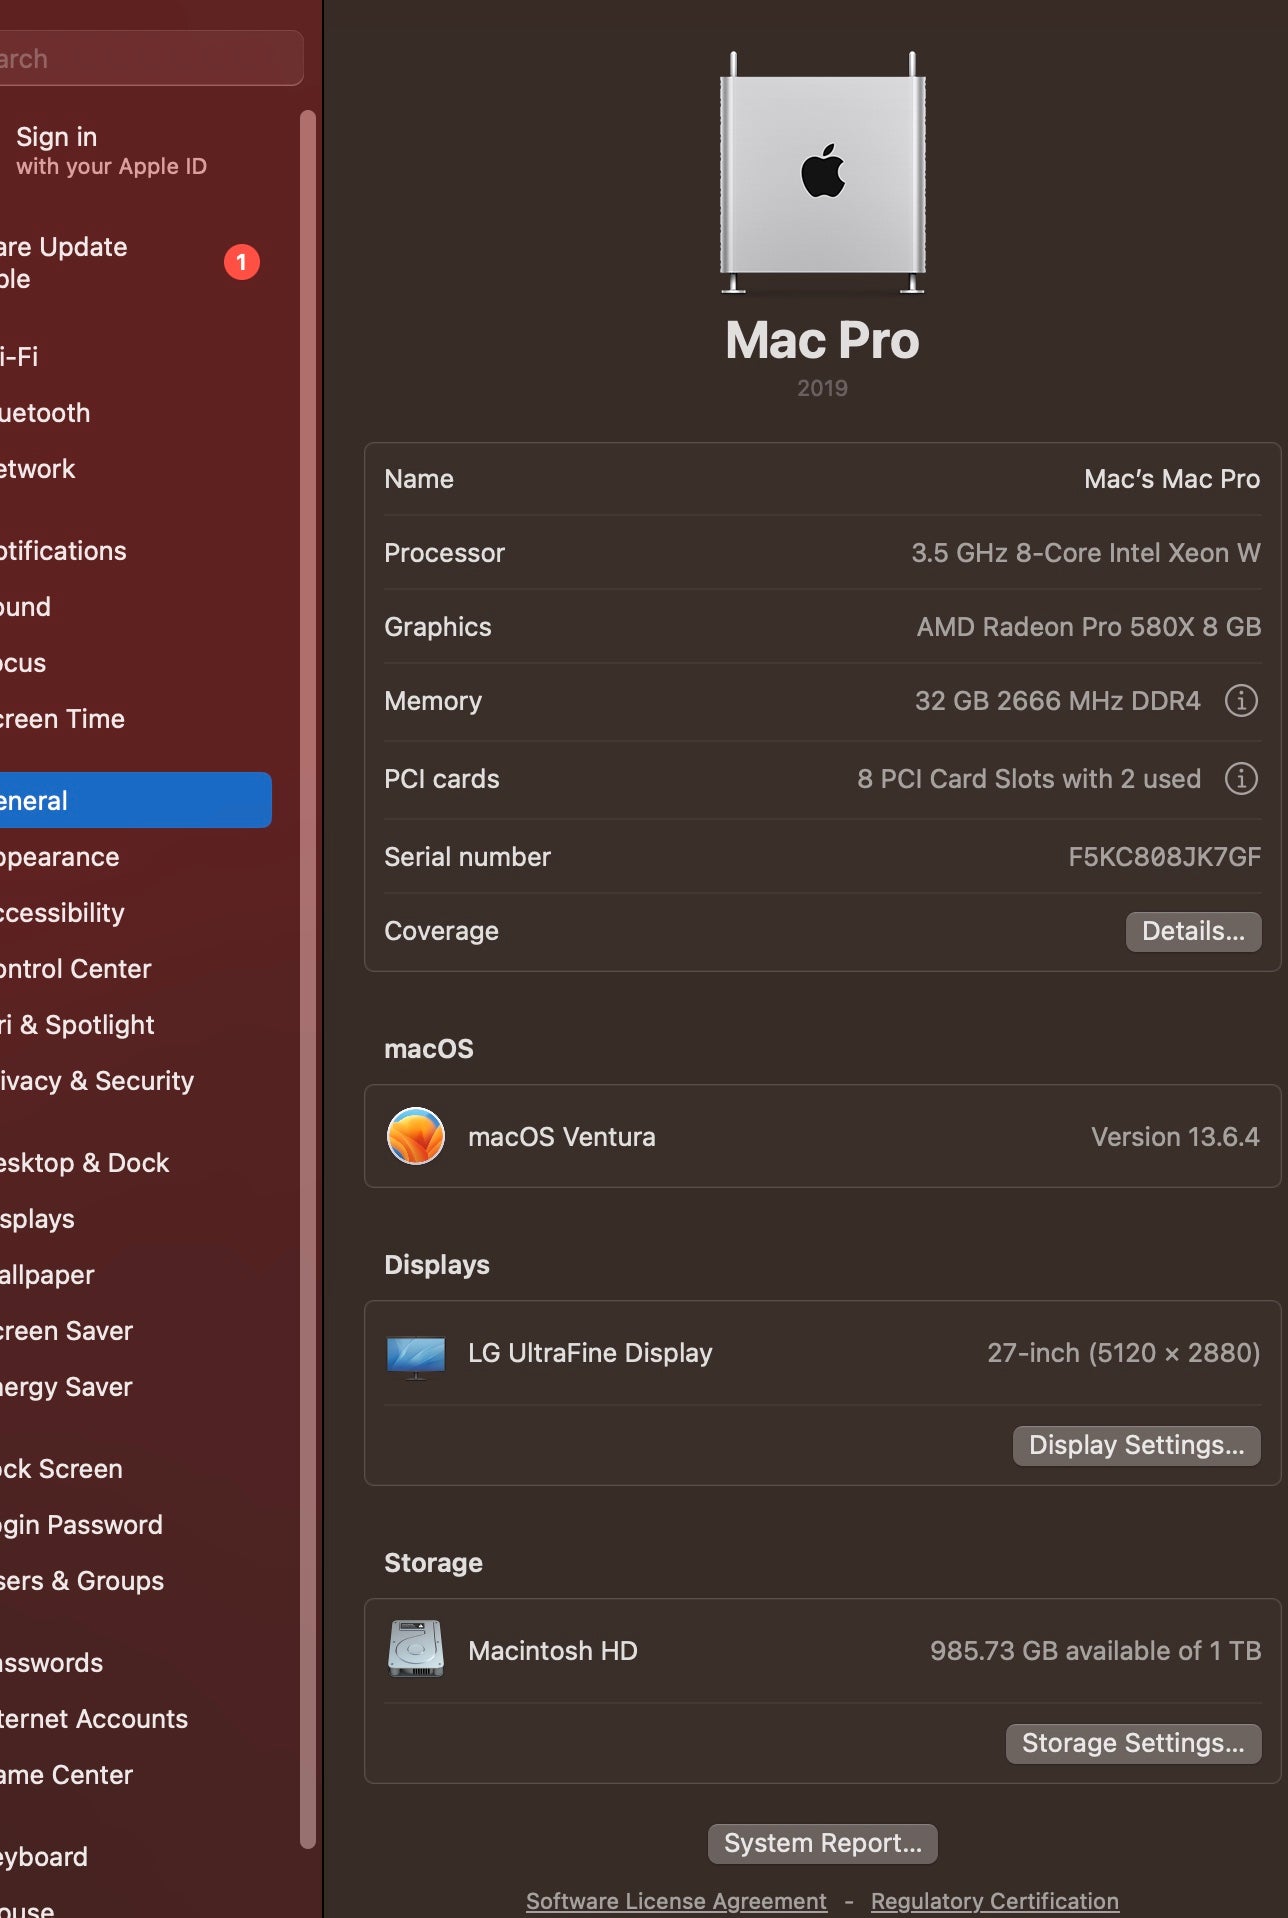The width and height of the screenshot is (1288, 1918).
Task: Open the Software License Agreement link
Action: click(x=676, y=1900)
